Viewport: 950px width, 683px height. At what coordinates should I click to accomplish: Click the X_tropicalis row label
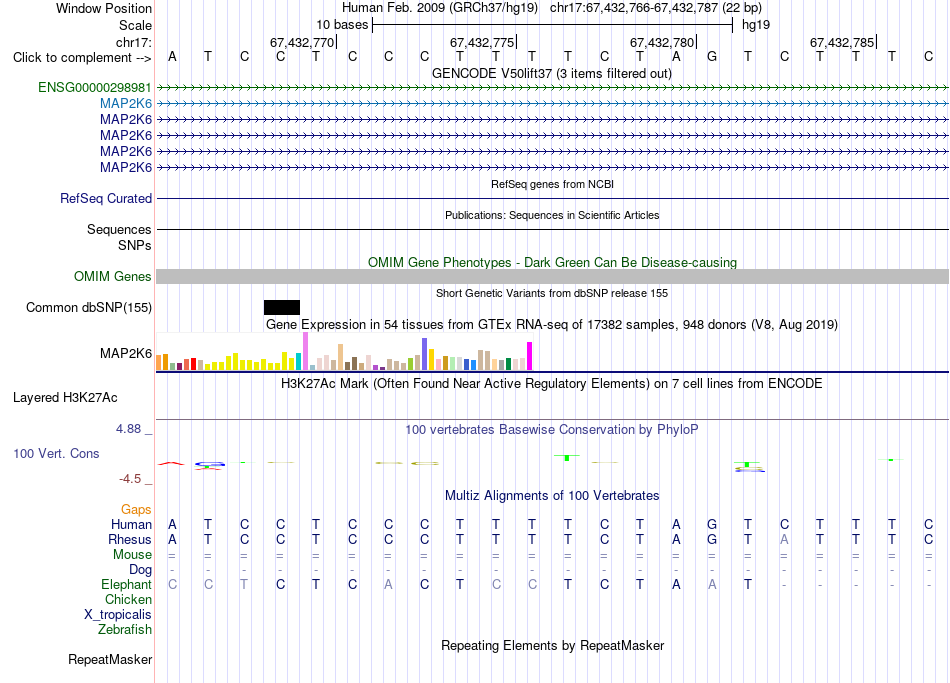pos(118,615)
